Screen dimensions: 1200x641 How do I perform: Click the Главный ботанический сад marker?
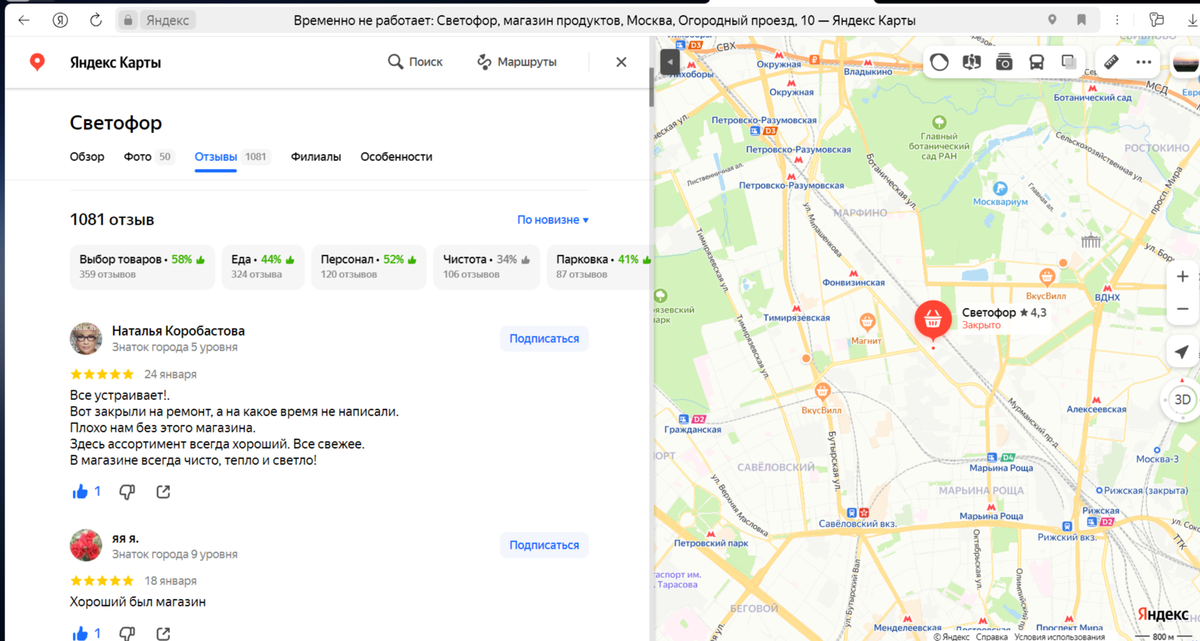[x=939, y=123]
